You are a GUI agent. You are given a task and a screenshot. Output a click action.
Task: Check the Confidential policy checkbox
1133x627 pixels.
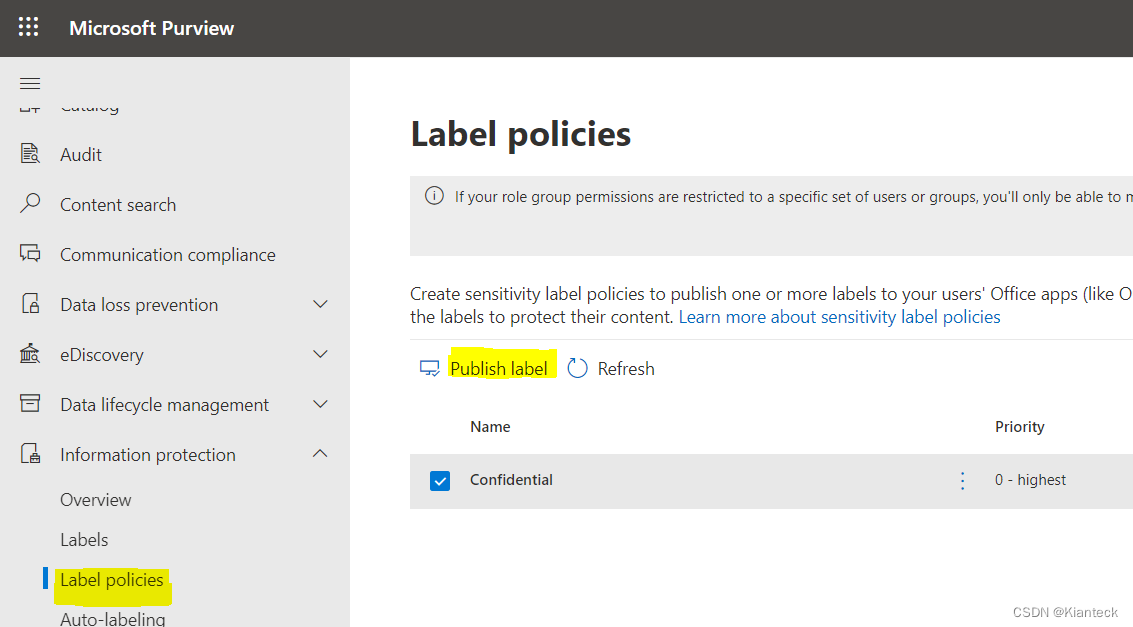click(440, 480)
